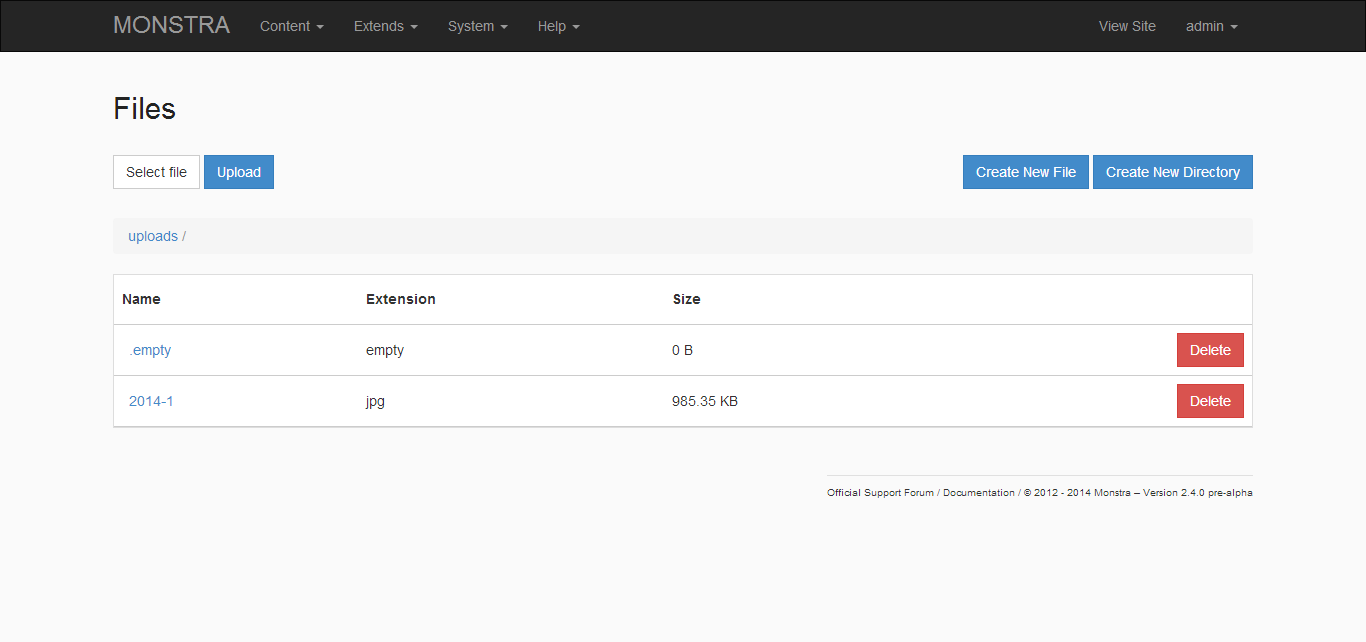Click the Select file button
Image resolution: width=1366 pixels, height=642 pixels.
(x=156, y=172)
